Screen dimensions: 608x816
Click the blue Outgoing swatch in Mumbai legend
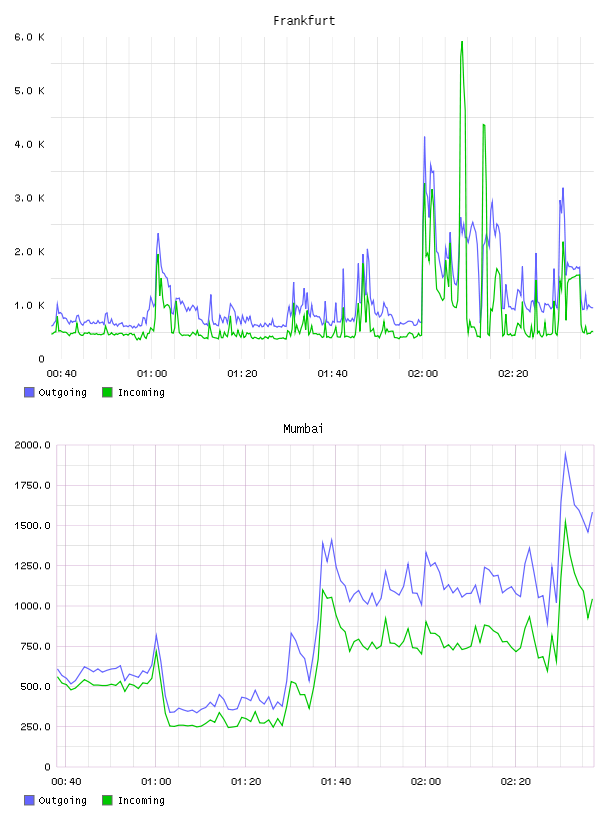29,800
